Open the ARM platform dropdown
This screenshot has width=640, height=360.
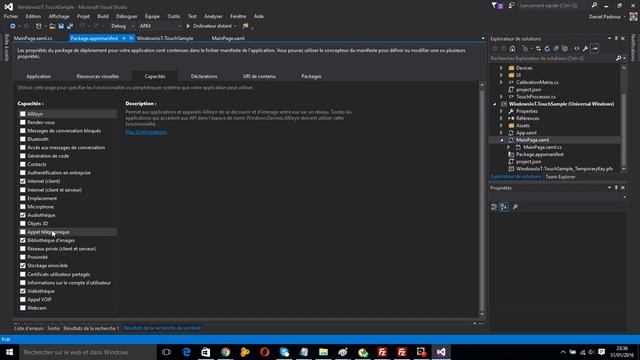click(x=160, y=26)
